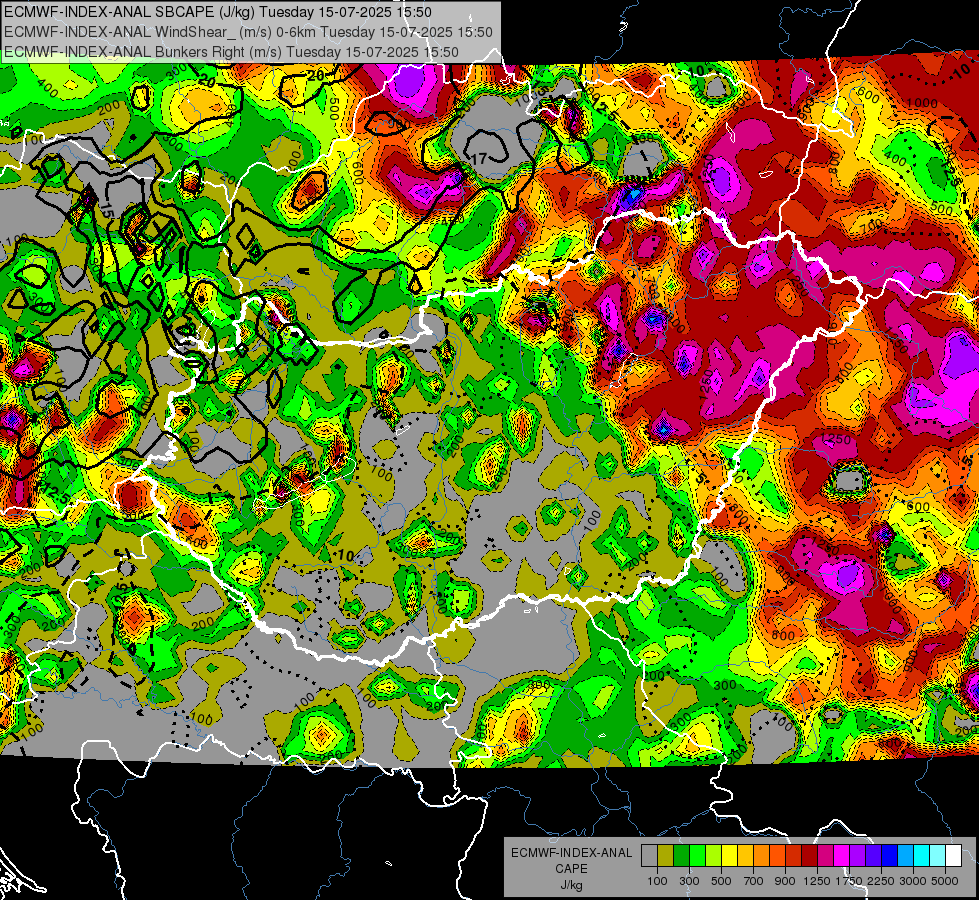Image resolution: width=979 pixels, height=900 pixels.
Task: Click the legend value 900
Action: point(785,881)
